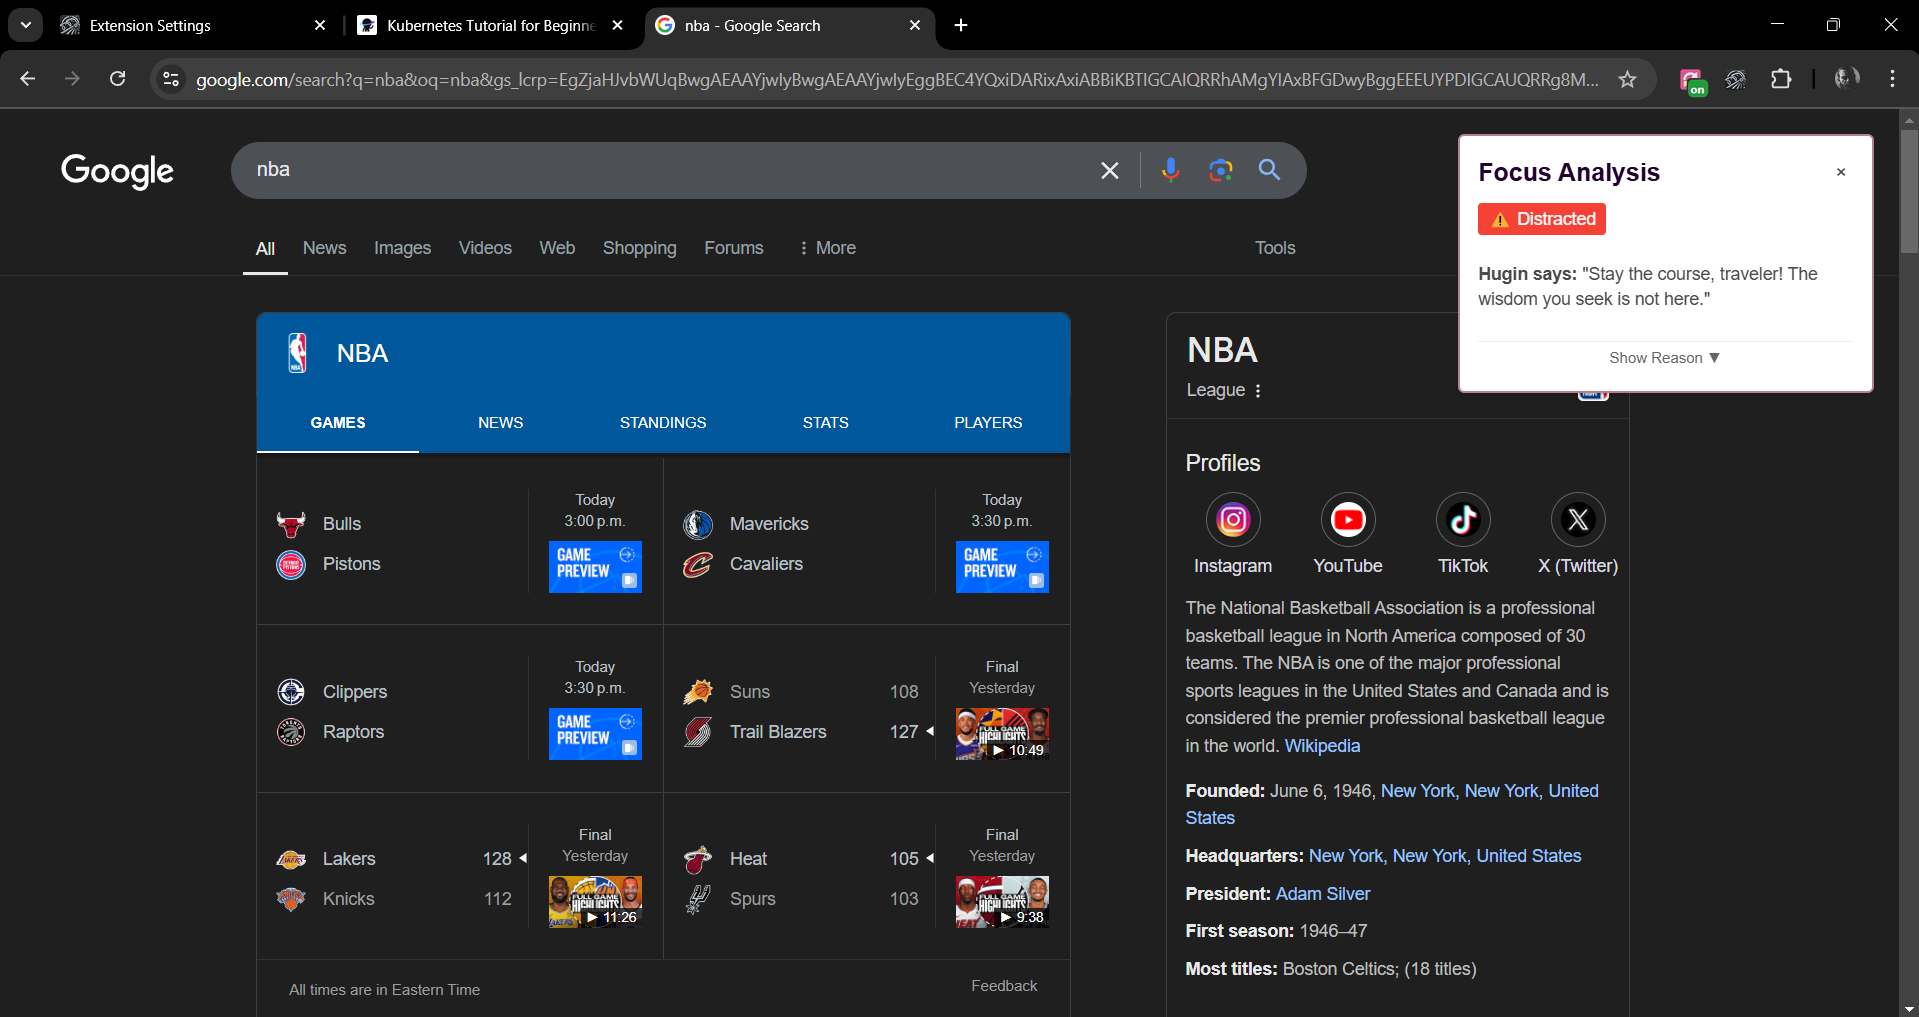Image resolution: width=1919 pixels, height=1017 pixels.
Task: Open Google Lens image search
Action: point(1220,170)
